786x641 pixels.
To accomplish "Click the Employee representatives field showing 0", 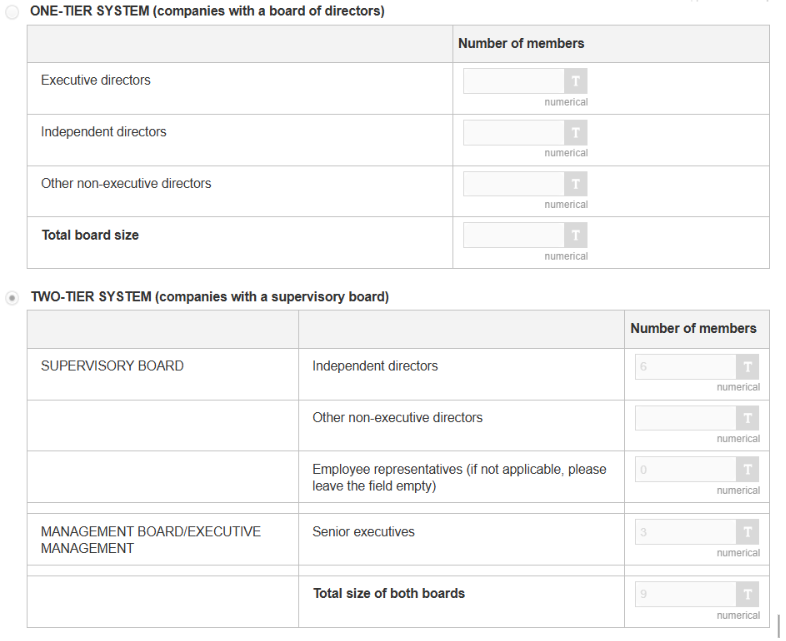I will click(x=686, y=469).
